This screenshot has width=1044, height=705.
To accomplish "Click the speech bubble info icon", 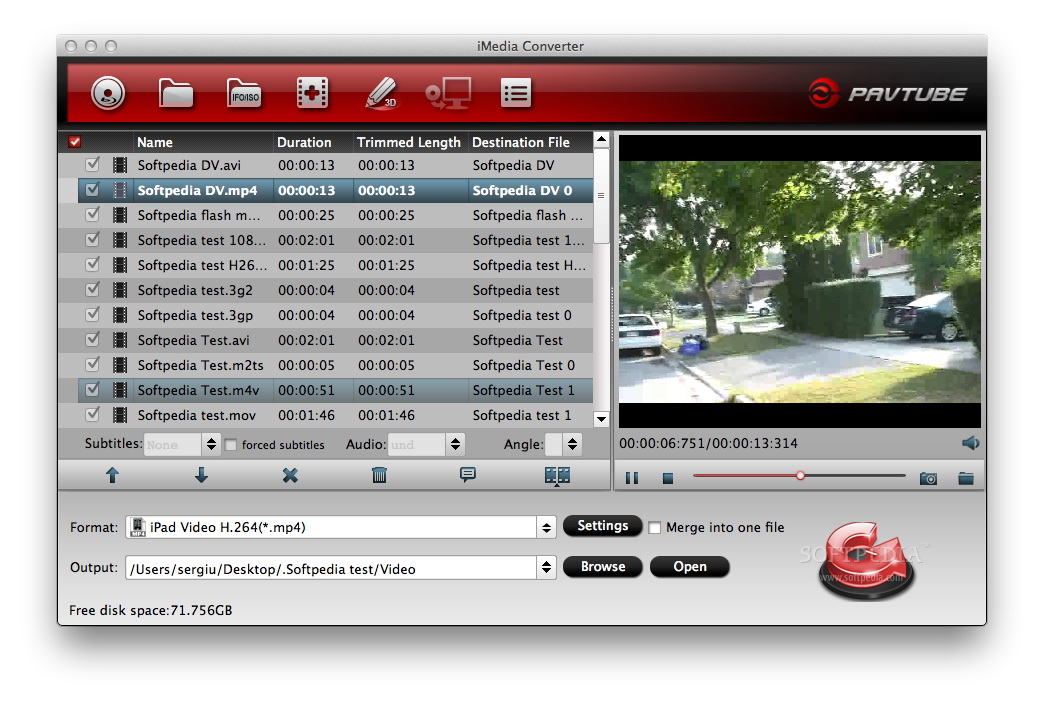I will tap(468, 475).
